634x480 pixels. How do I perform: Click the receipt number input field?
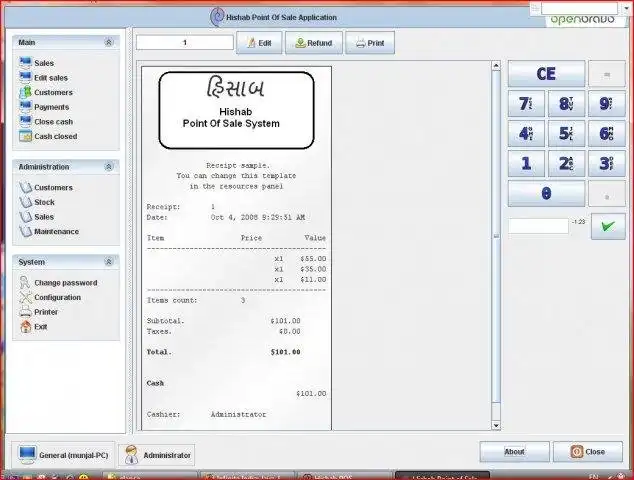pos(185,42)
